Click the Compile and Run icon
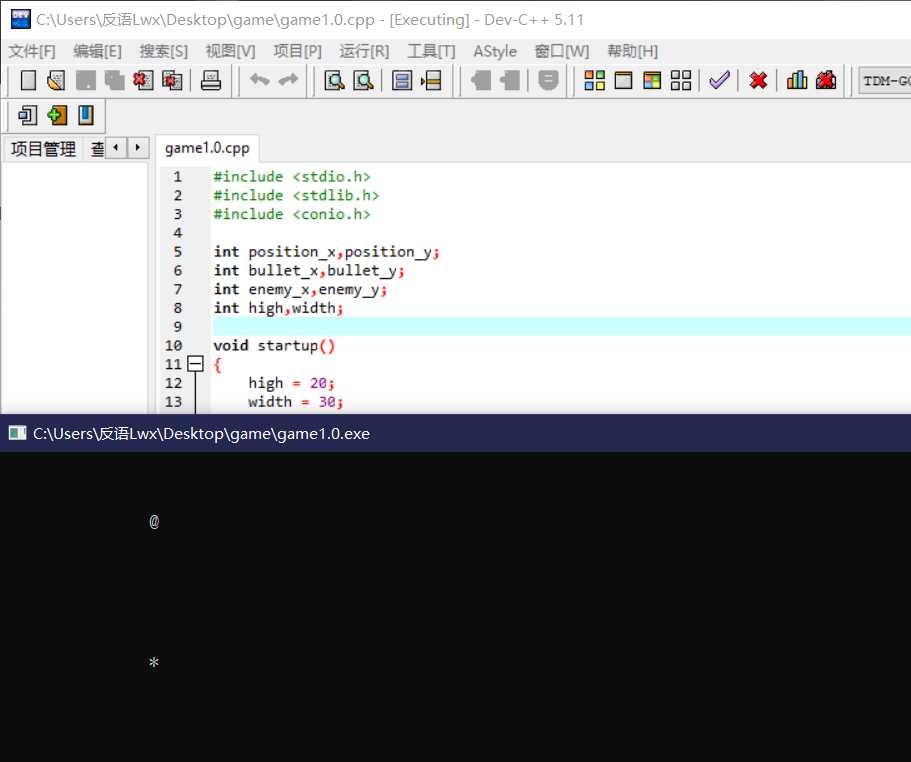The image size is (911, 762). coord(652,80)
